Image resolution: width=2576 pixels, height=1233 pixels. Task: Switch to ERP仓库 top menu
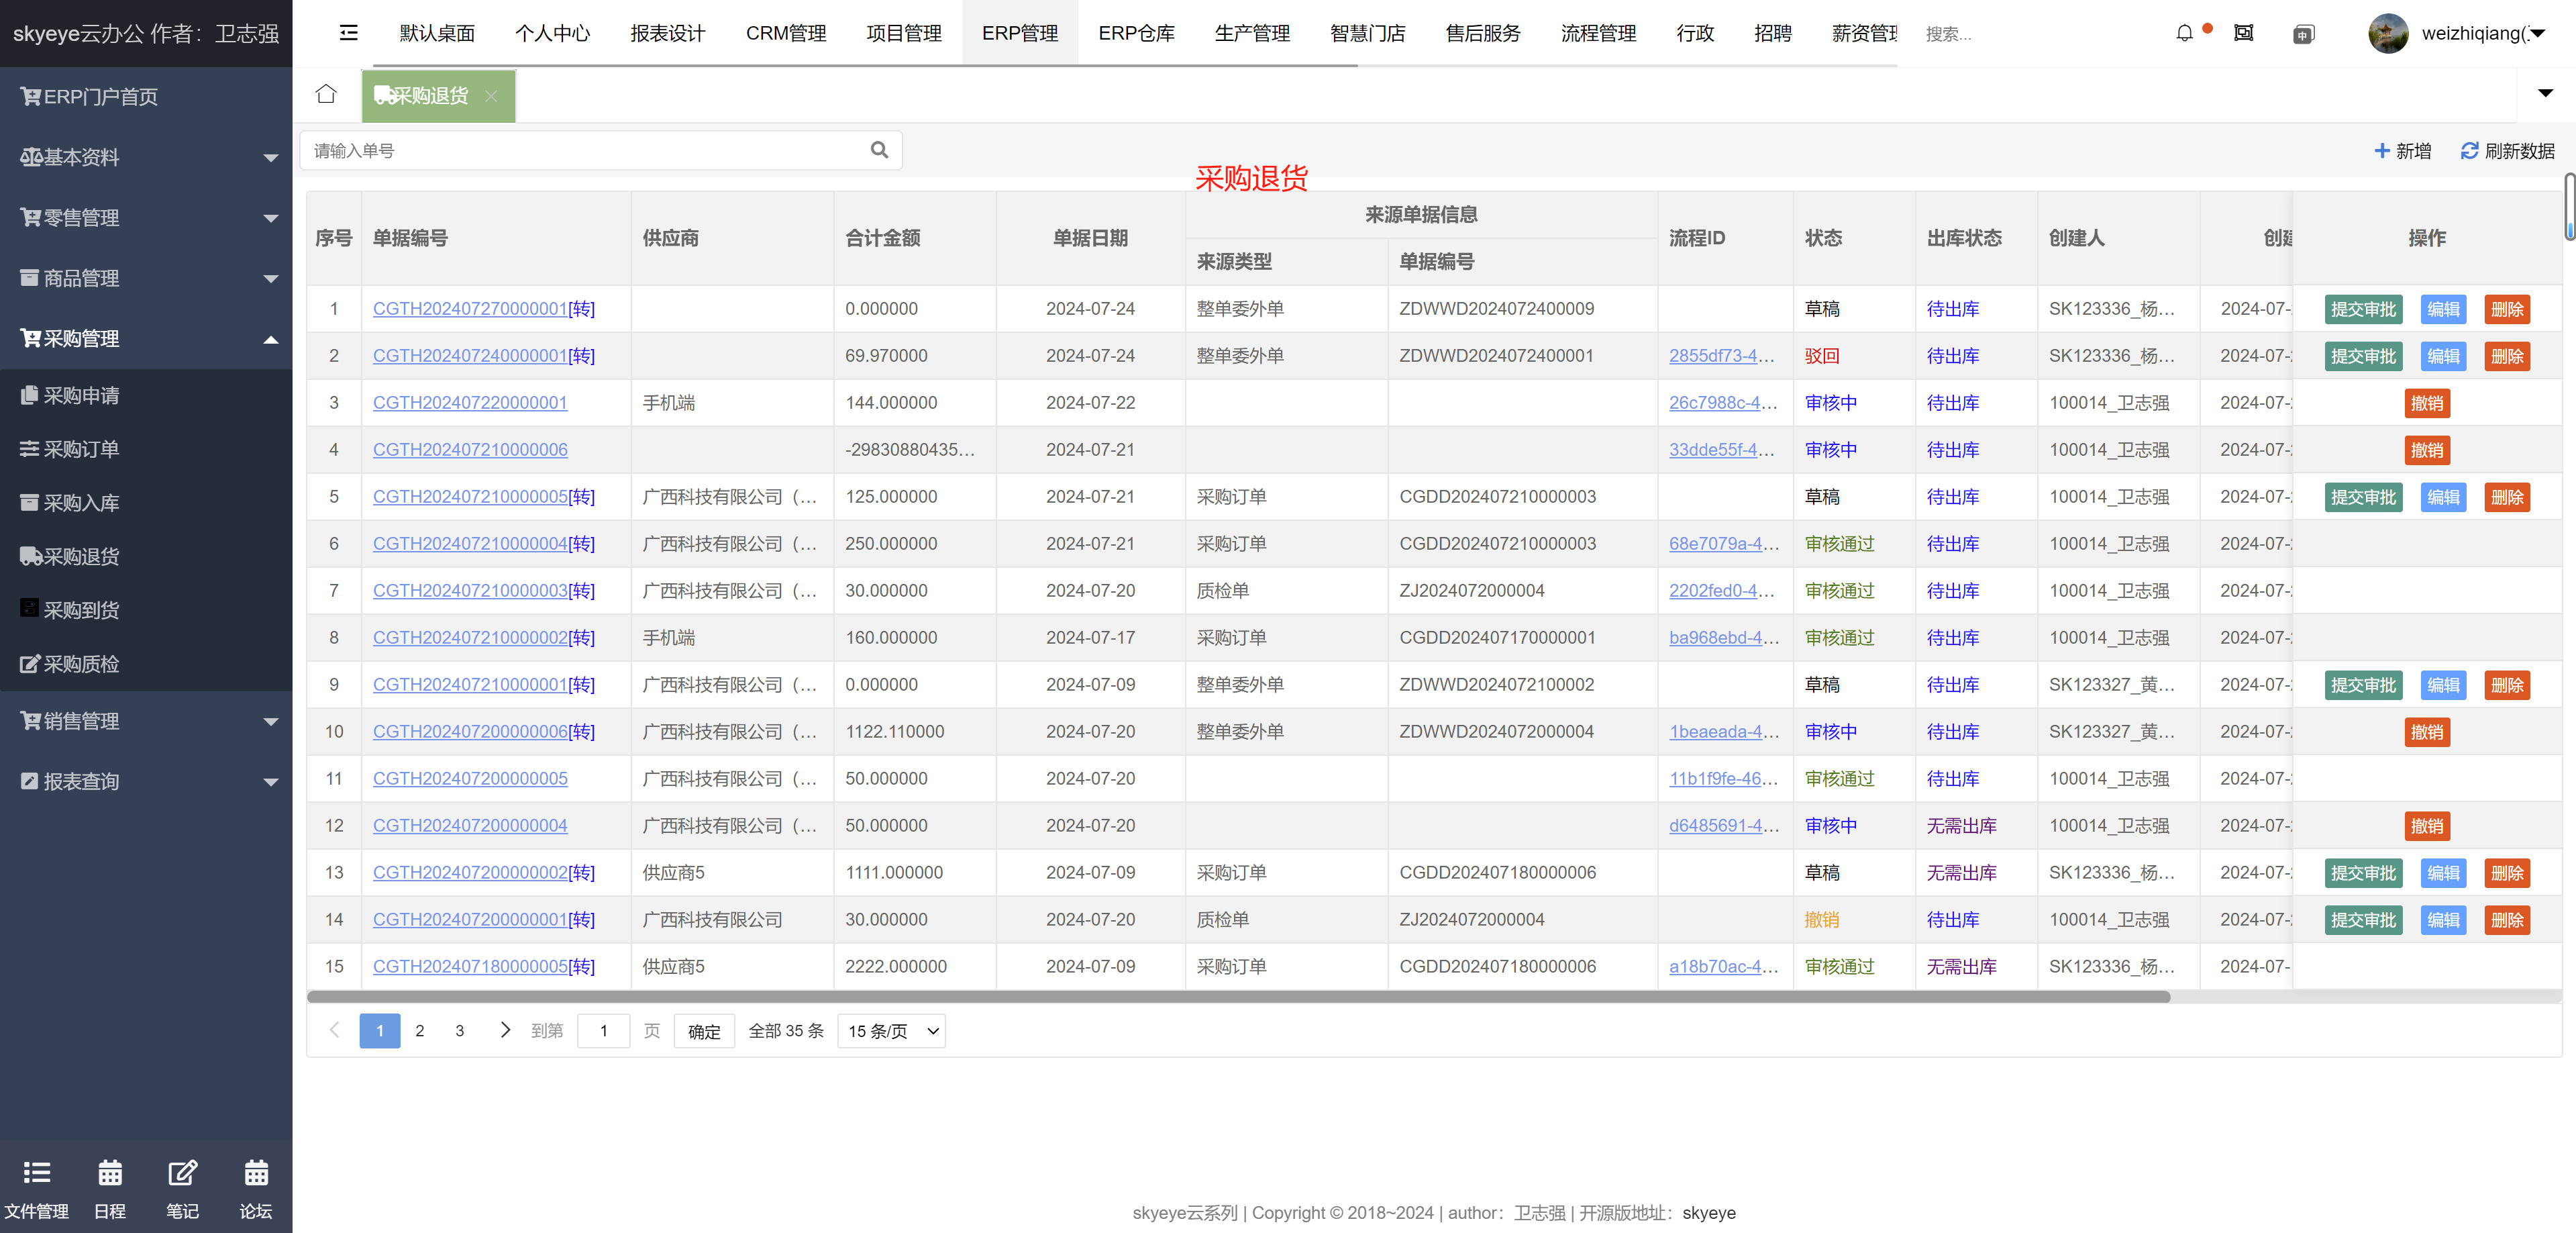coord(1136,33)
